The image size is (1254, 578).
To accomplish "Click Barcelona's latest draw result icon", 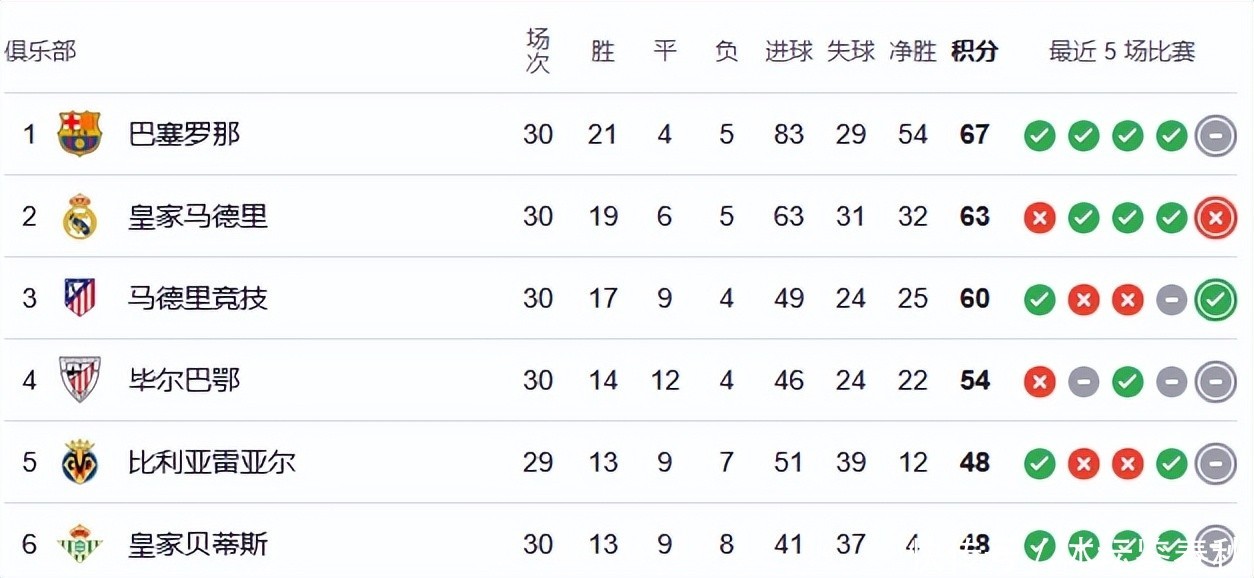I will click(1216, 135).
